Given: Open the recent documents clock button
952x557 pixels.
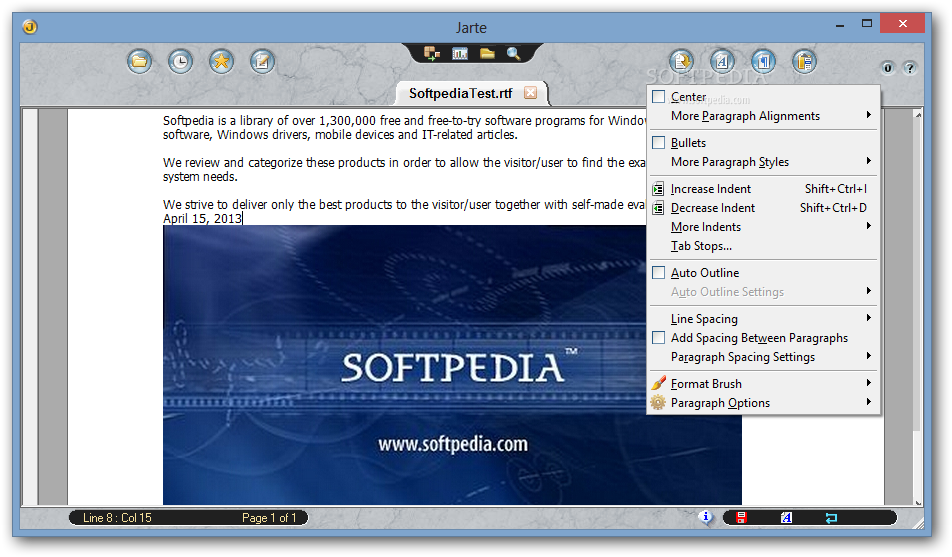Looking at the screenshot, I should [x=180, y=61].
